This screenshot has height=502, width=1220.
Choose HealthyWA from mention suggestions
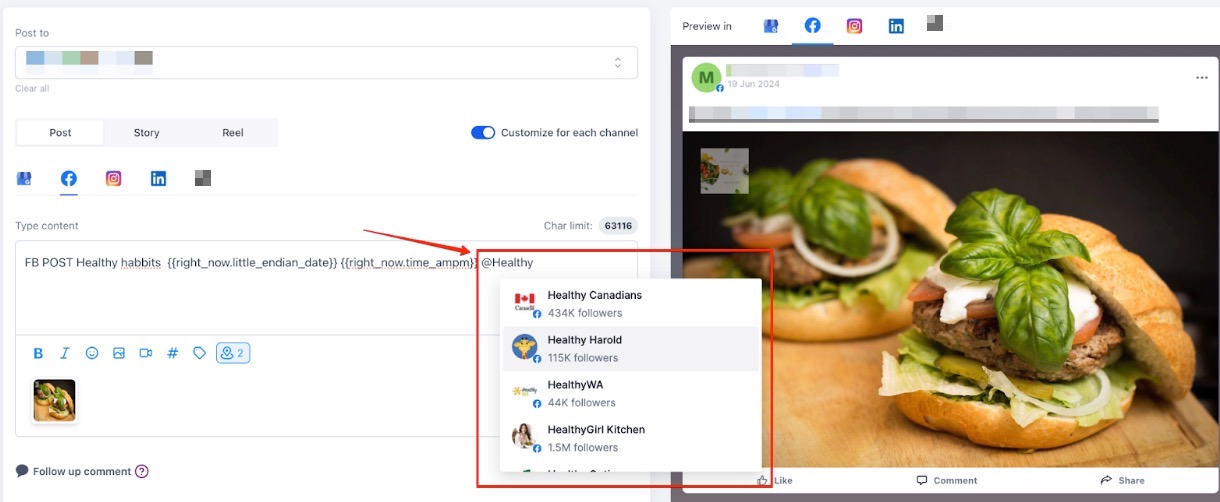[x=631, y=394]
